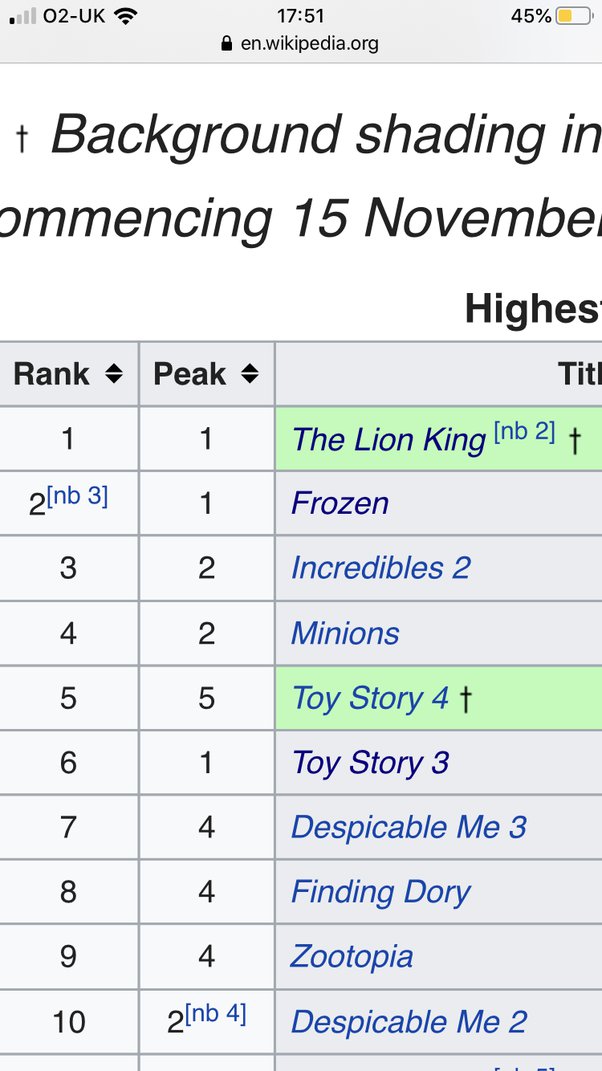This screenshot has height=1071, width=602.
Task: Tap the cellular signal bars icon
Action: coord(23,16)
